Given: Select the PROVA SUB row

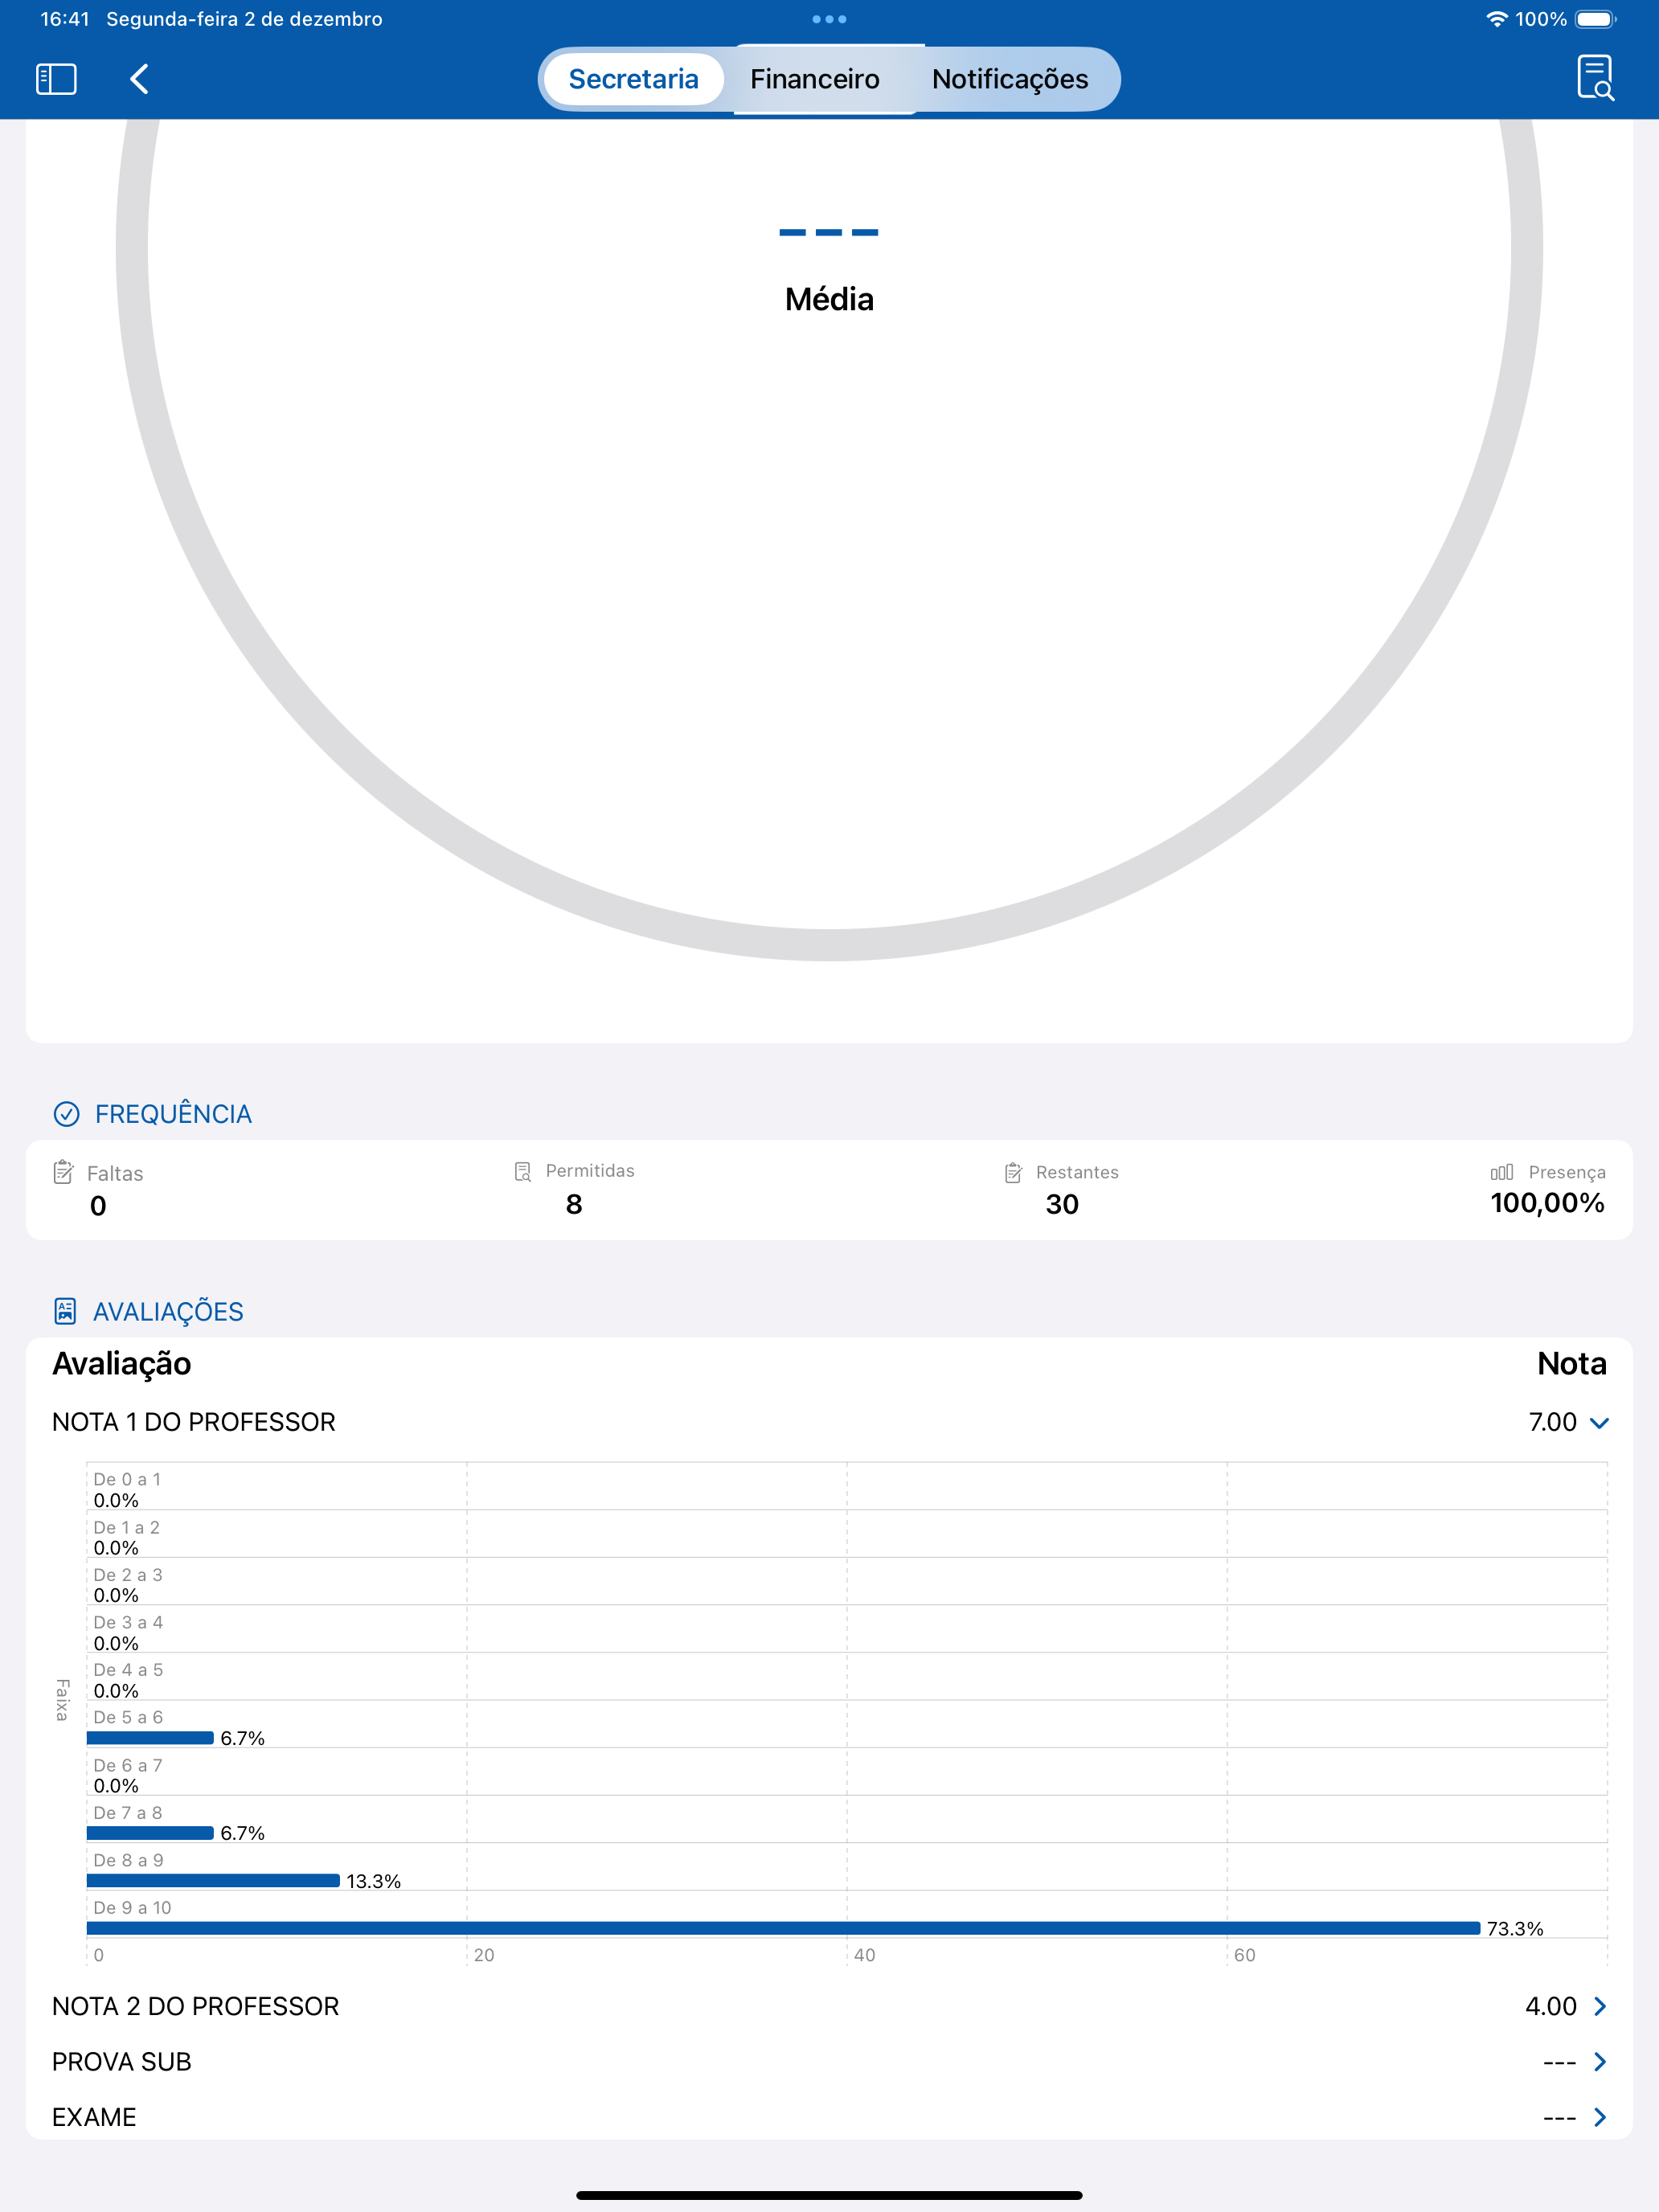Looking at the screenshot, I should click(x=829, y=2062).
